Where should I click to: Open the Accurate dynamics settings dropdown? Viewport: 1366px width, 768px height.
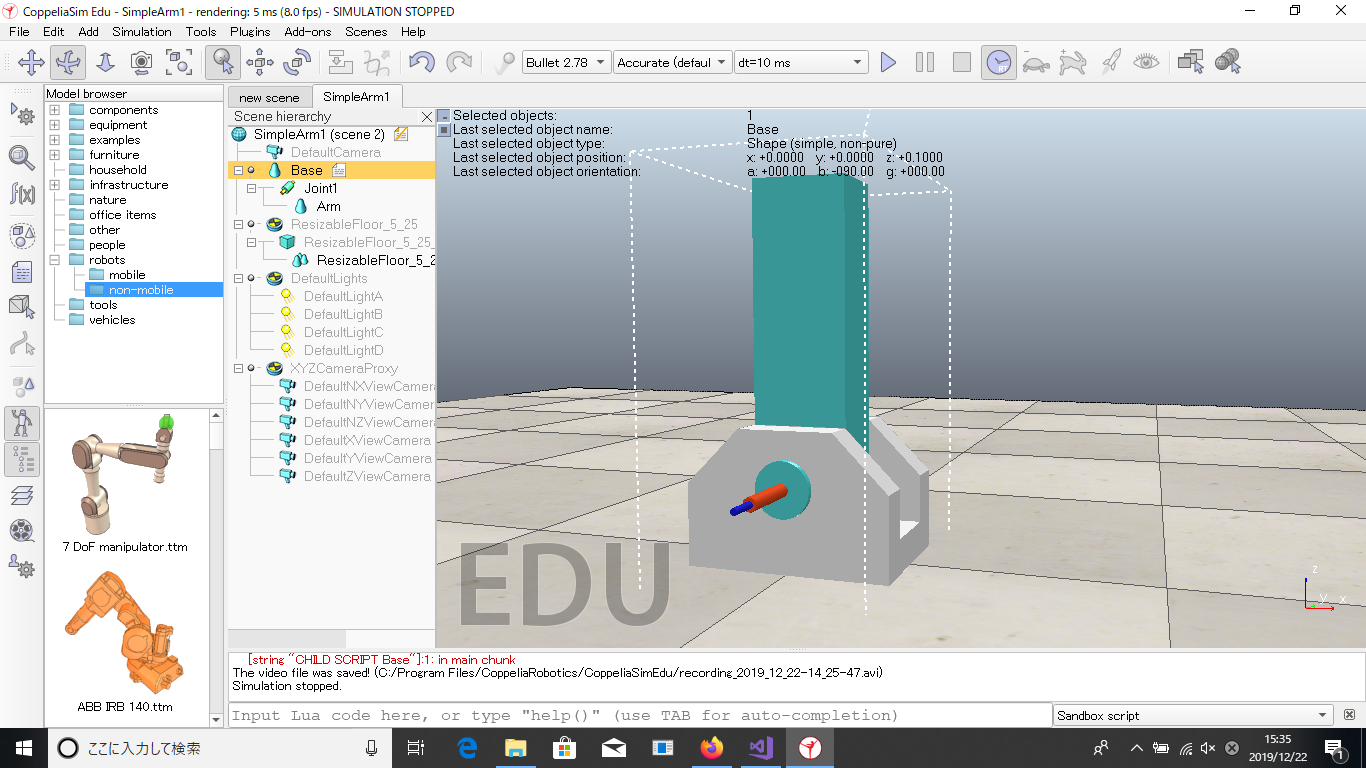(672, 62)
